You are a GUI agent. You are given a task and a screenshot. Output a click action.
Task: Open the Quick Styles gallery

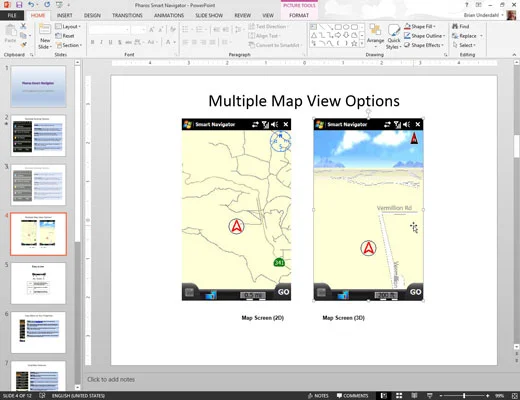pos(394,37)
